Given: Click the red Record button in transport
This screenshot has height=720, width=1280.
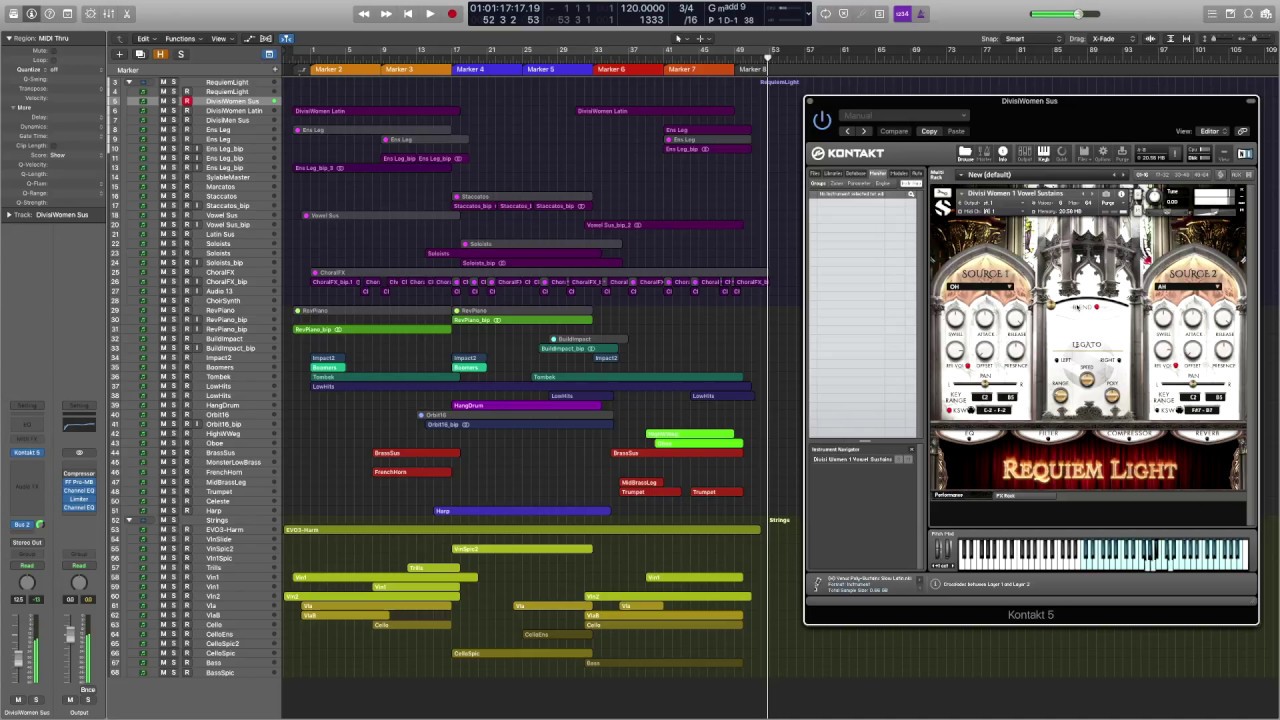Looking at the screenshot, I should click(x=452, y=14).
